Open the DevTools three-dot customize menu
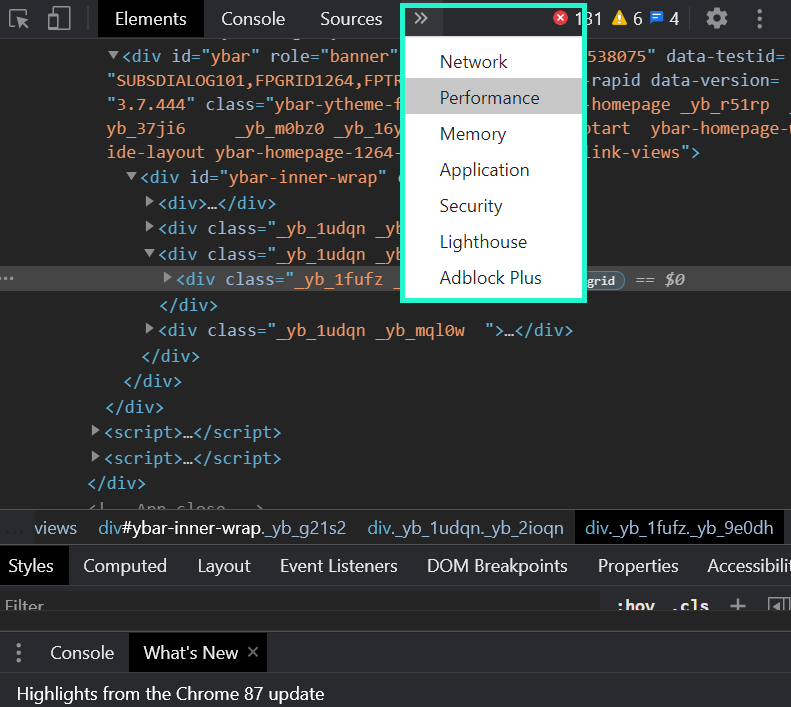Screen dimensions: 791x707 point(759,19)
